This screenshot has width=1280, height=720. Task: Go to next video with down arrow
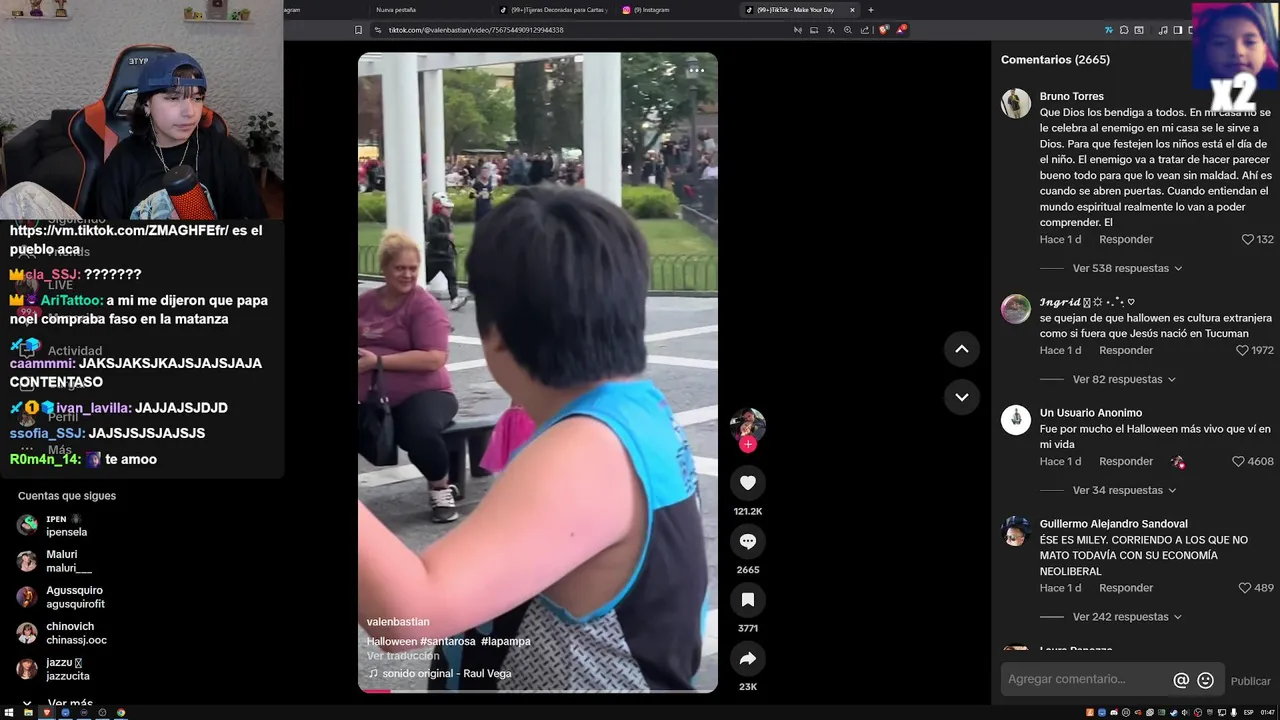[x=961, y=397]
